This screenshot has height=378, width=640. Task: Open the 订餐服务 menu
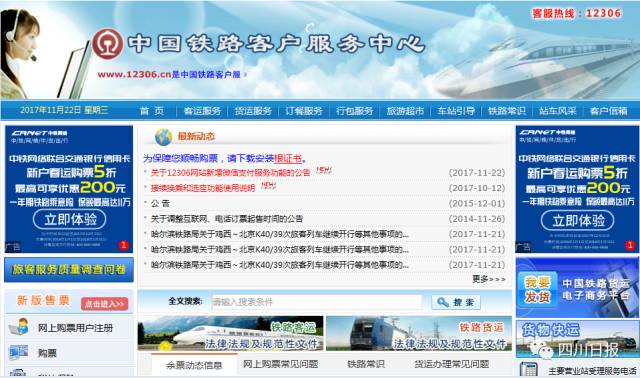click(x=304, y=111)
